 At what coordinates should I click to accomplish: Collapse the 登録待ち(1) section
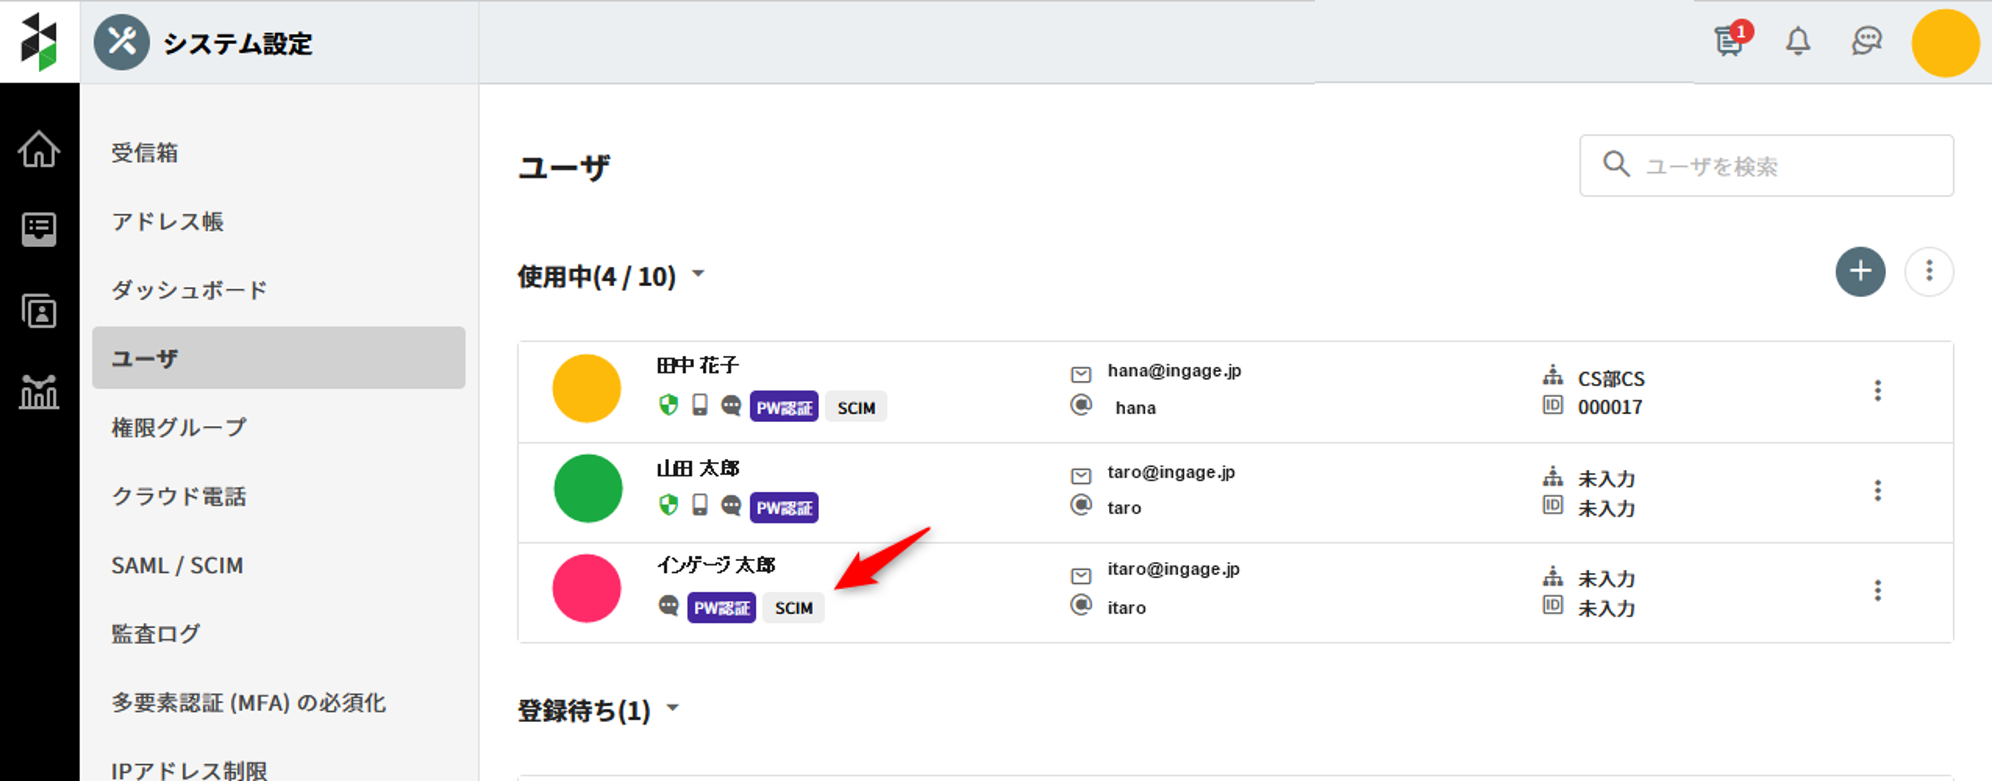[673, 709]
